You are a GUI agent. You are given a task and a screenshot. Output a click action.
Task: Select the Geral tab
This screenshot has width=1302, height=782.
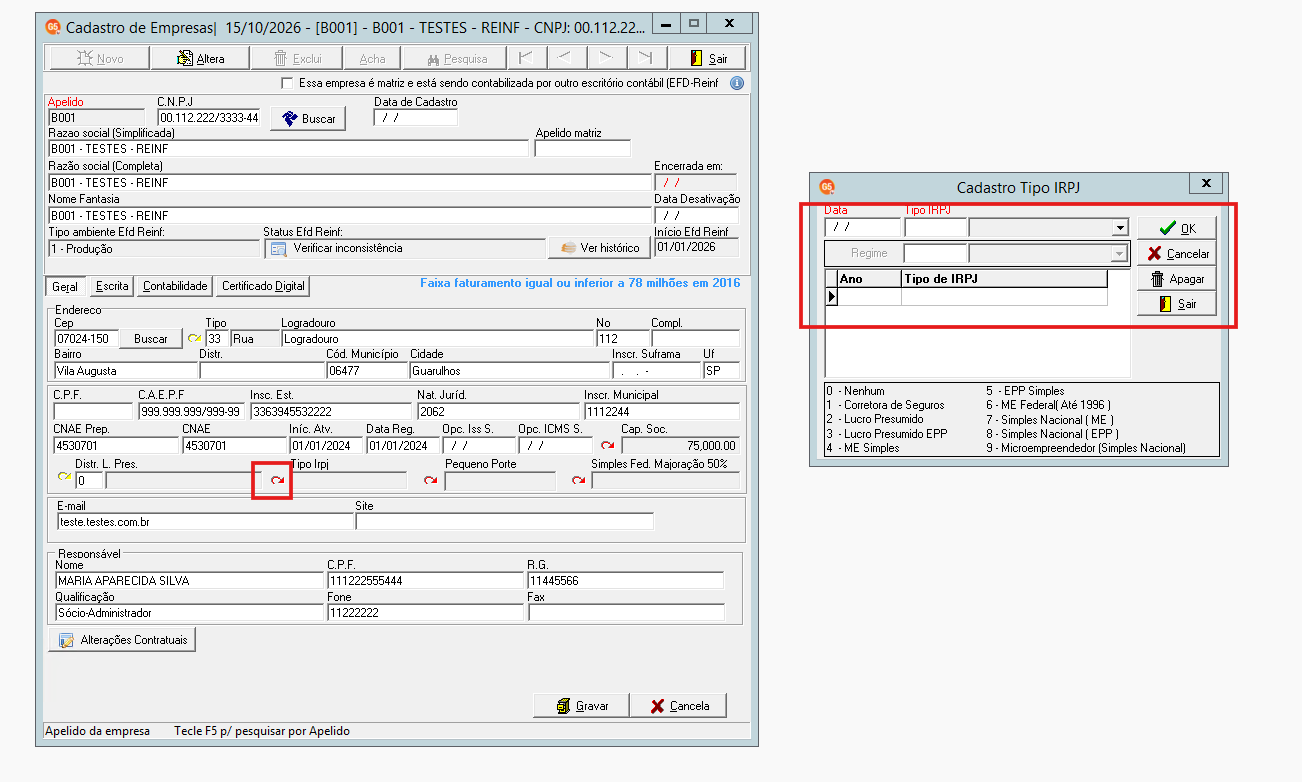65,287
